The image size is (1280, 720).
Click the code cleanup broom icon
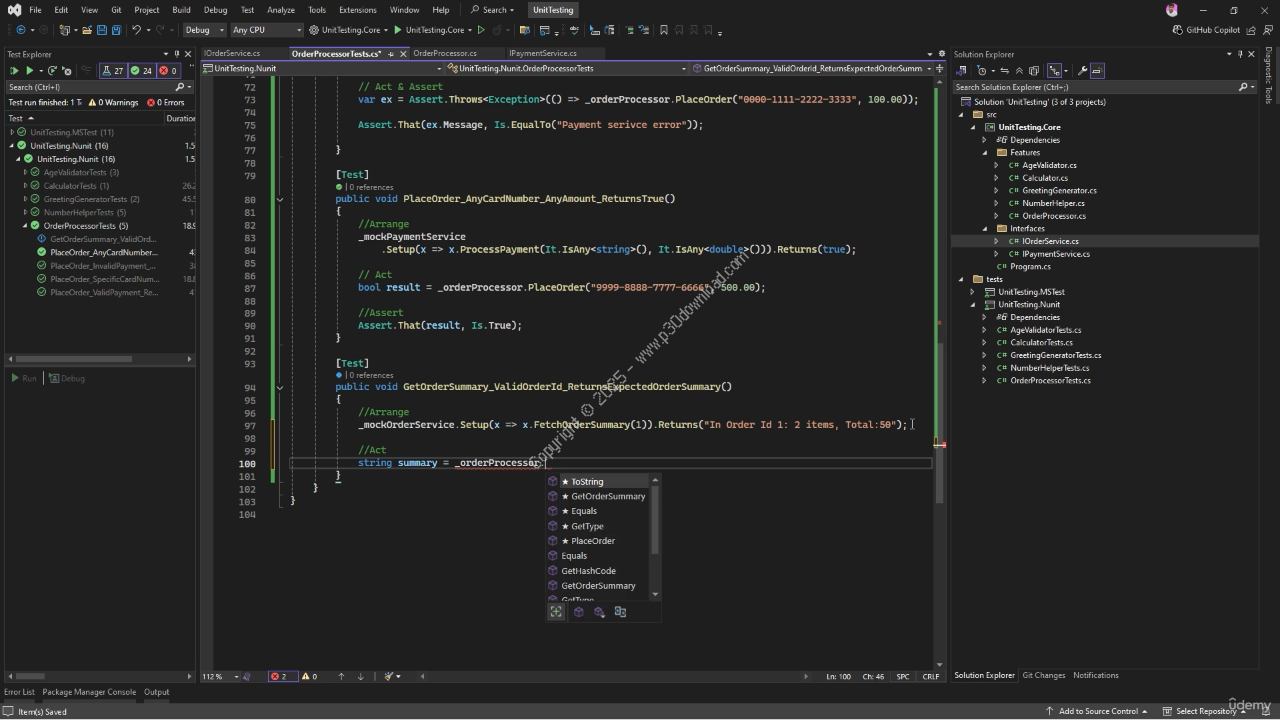[x=389, y=676]
